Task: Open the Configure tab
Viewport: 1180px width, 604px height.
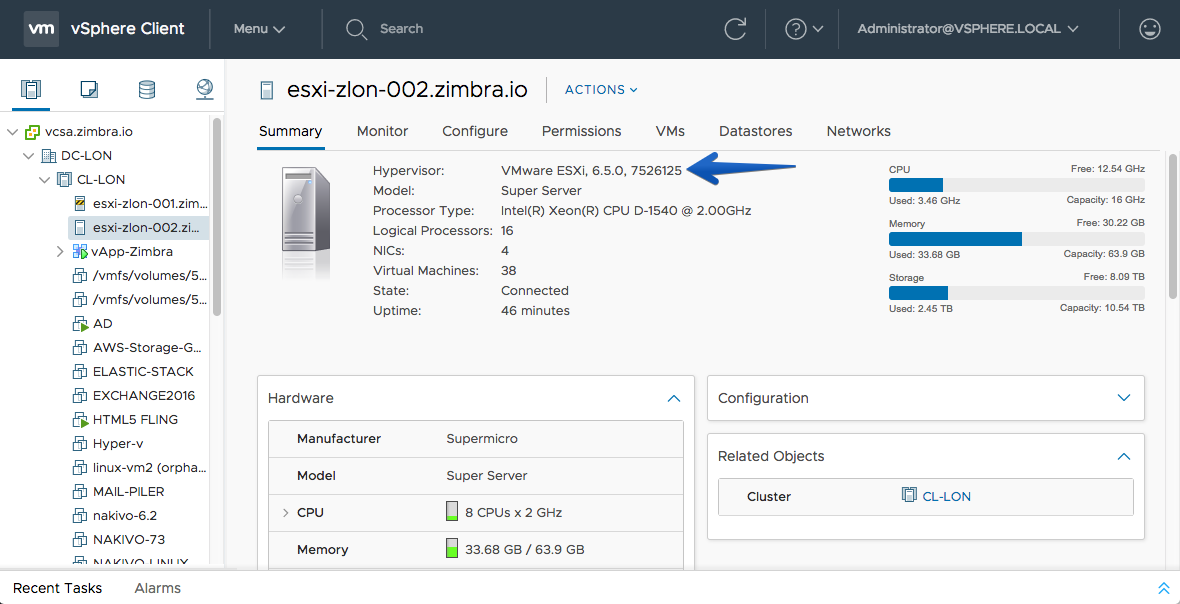Action: 475,131
